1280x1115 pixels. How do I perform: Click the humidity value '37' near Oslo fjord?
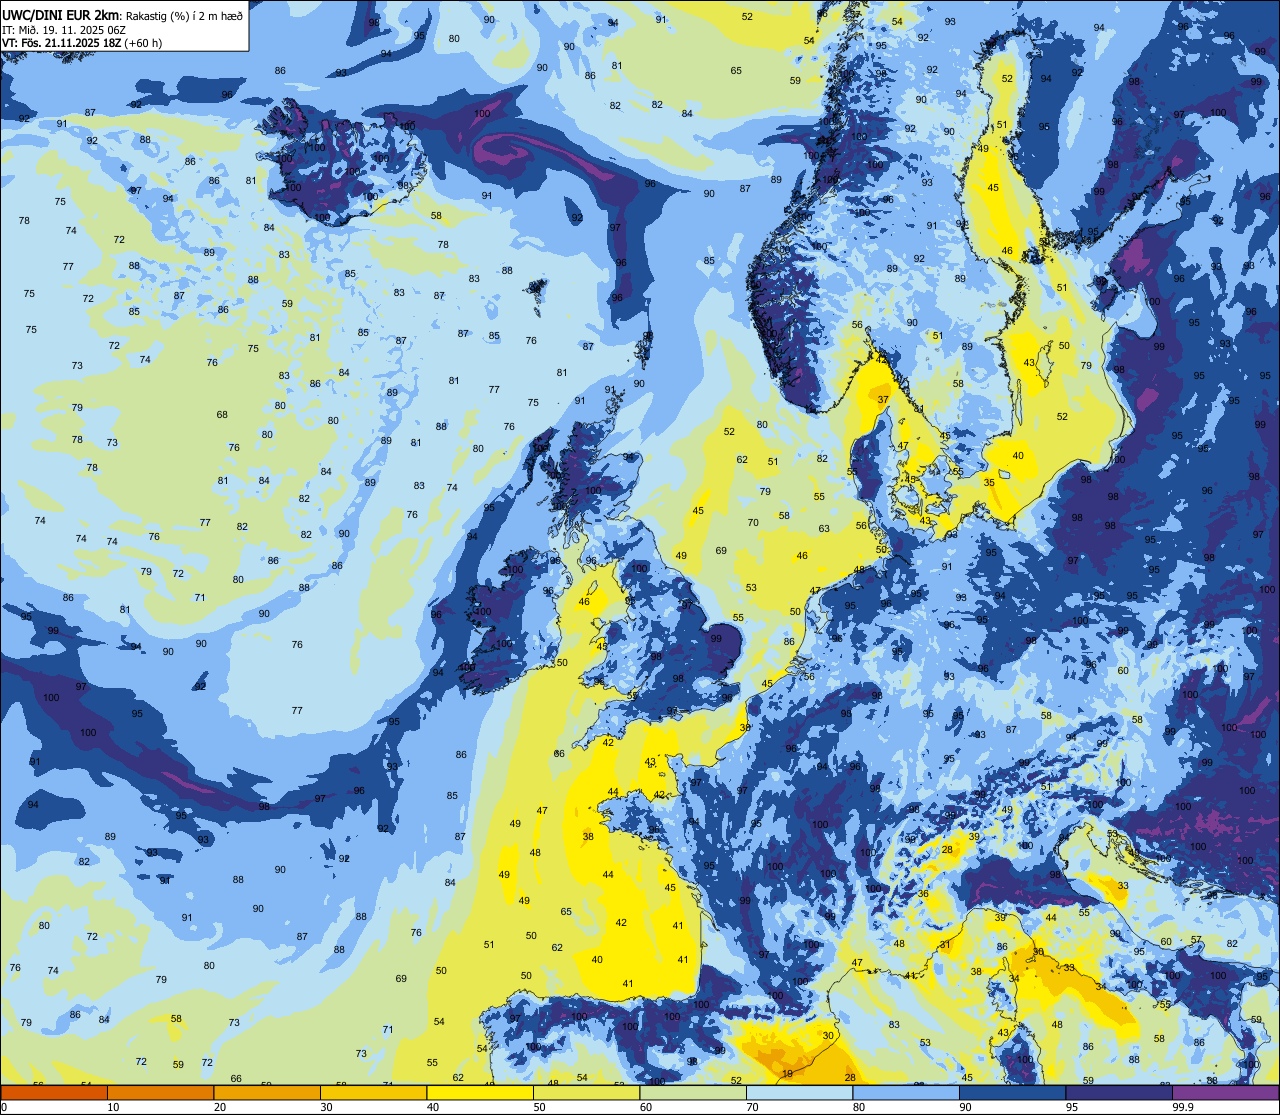[x=883, y=400]
